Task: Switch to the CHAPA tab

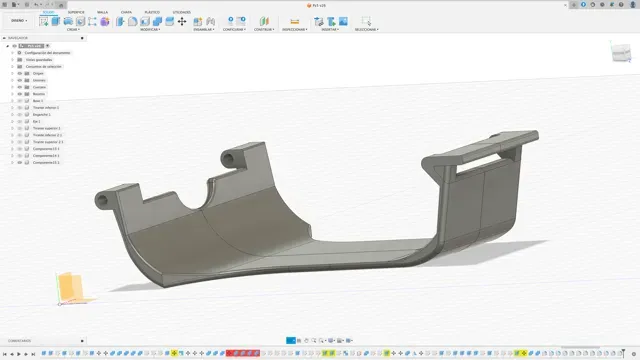Action: 126,12
